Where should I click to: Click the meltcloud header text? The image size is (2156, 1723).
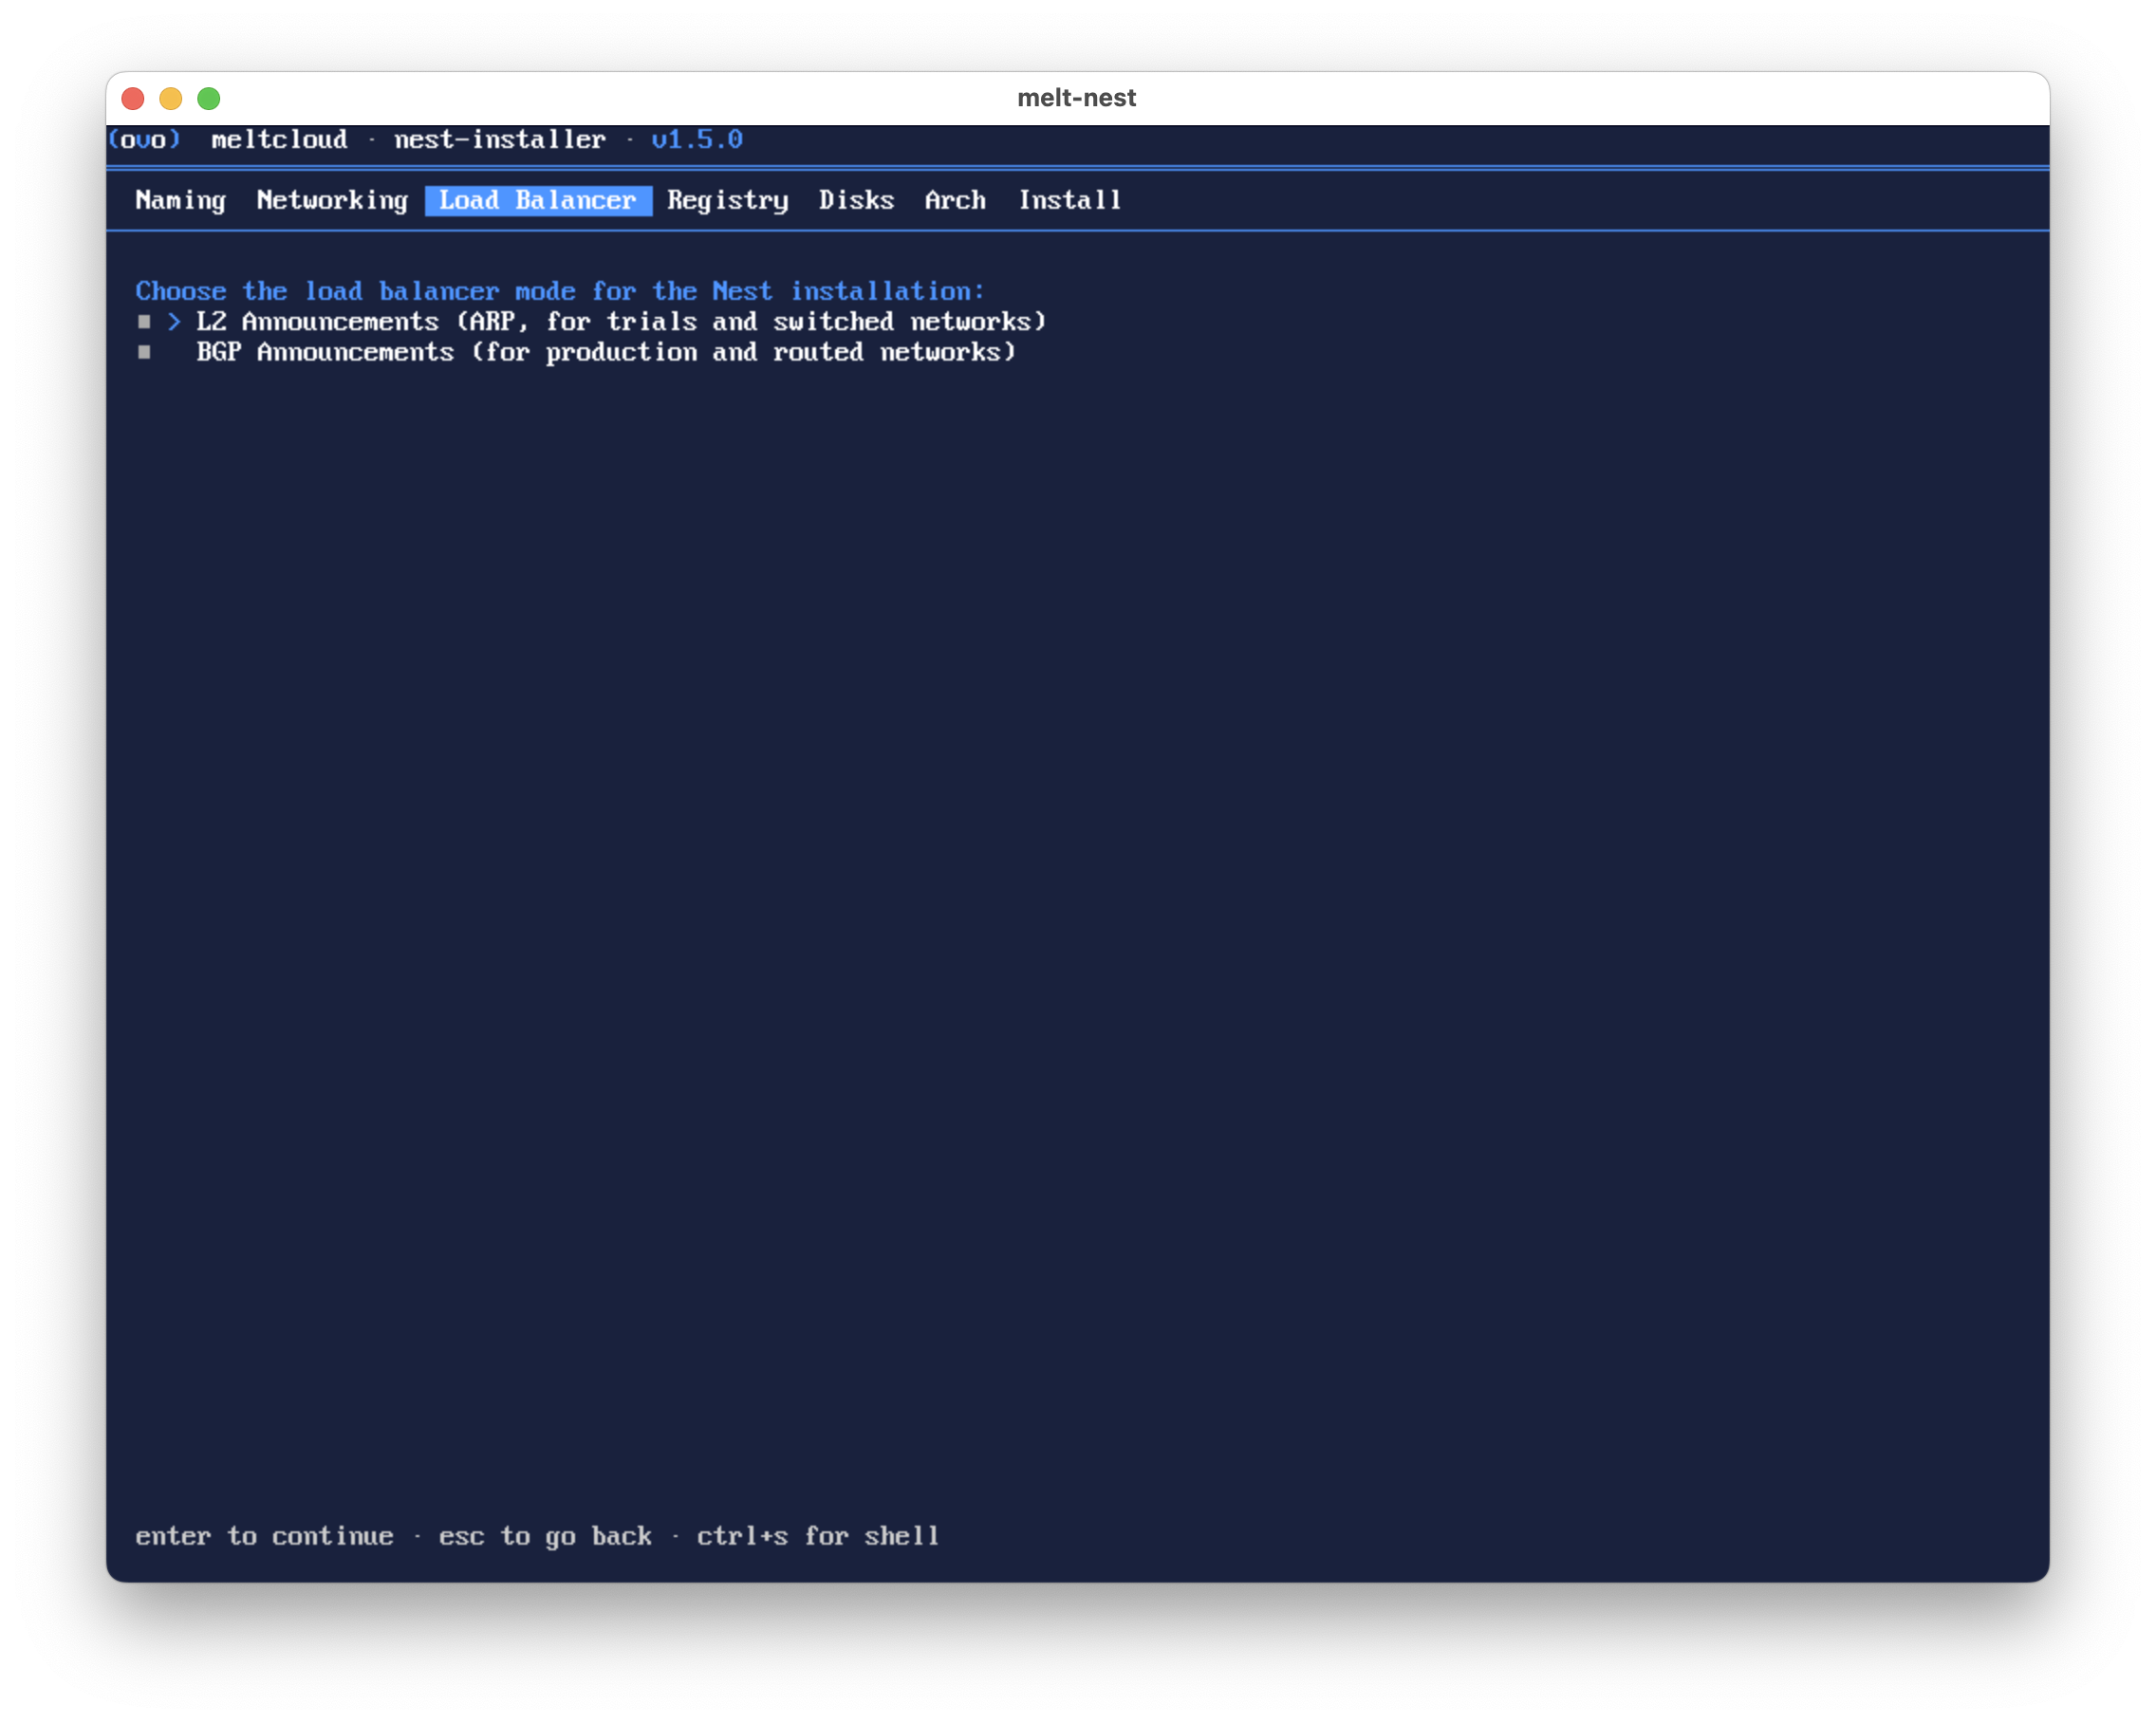coord(279,139)
